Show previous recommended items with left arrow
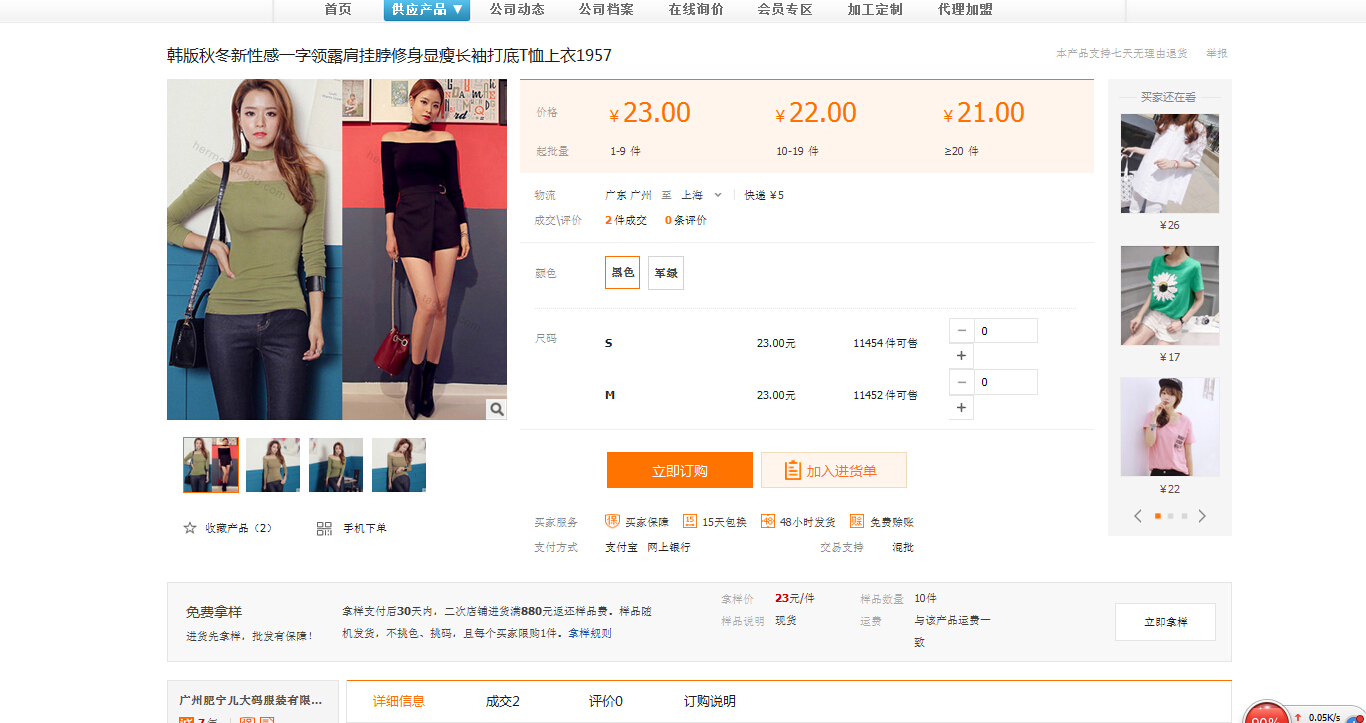Viewport: 1366px width, 723px height. (x=1138, y=516)
